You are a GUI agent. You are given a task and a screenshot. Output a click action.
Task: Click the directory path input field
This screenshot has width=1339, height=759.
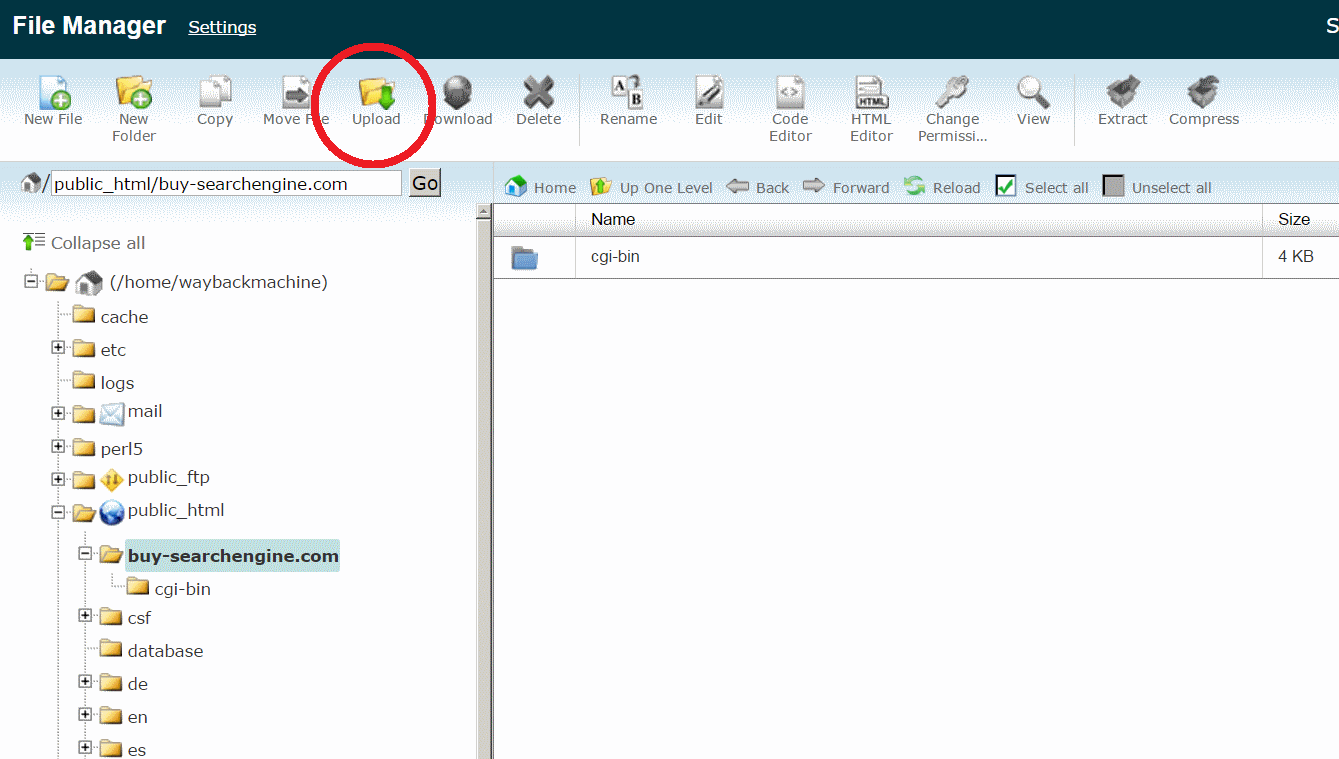(x=226, y=184)
